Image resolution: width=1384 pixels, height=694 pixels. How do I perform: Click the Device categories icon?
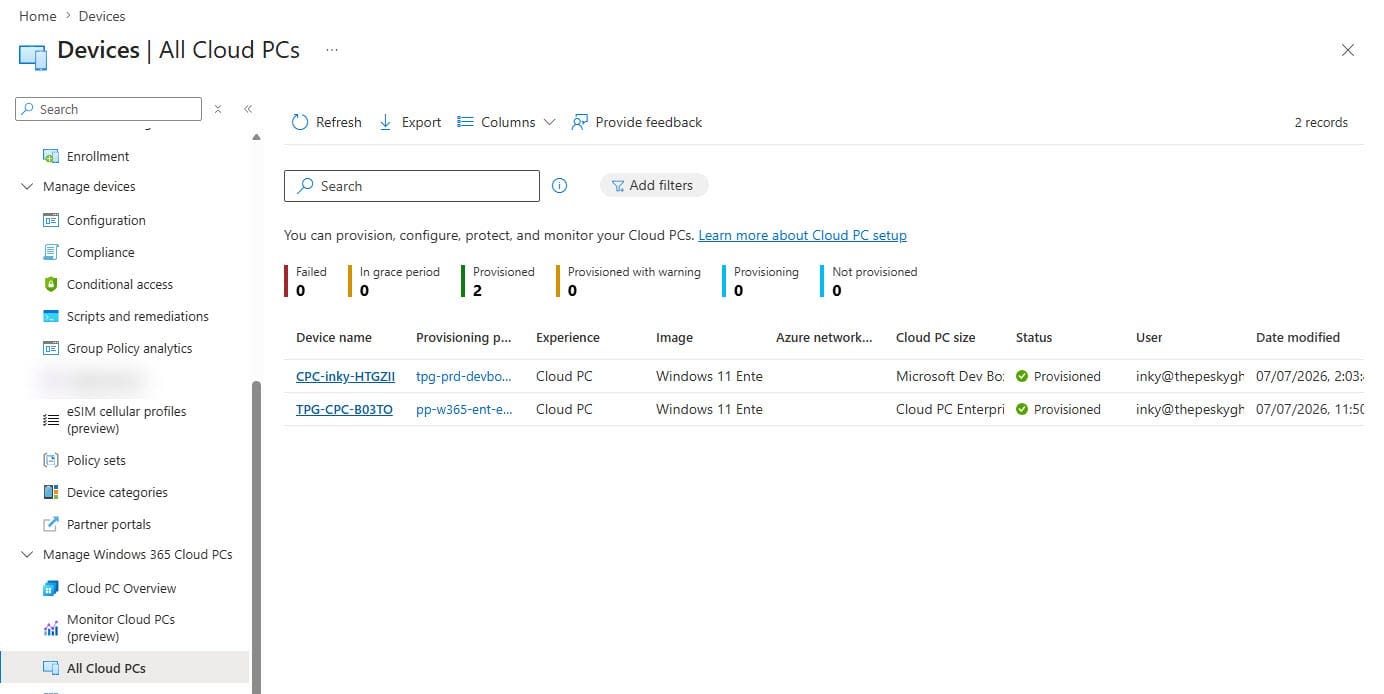[51, 492]
